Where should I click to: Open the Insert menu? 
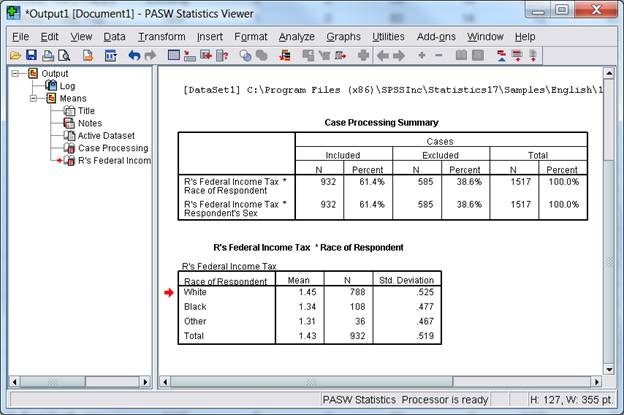click(210, 37)
